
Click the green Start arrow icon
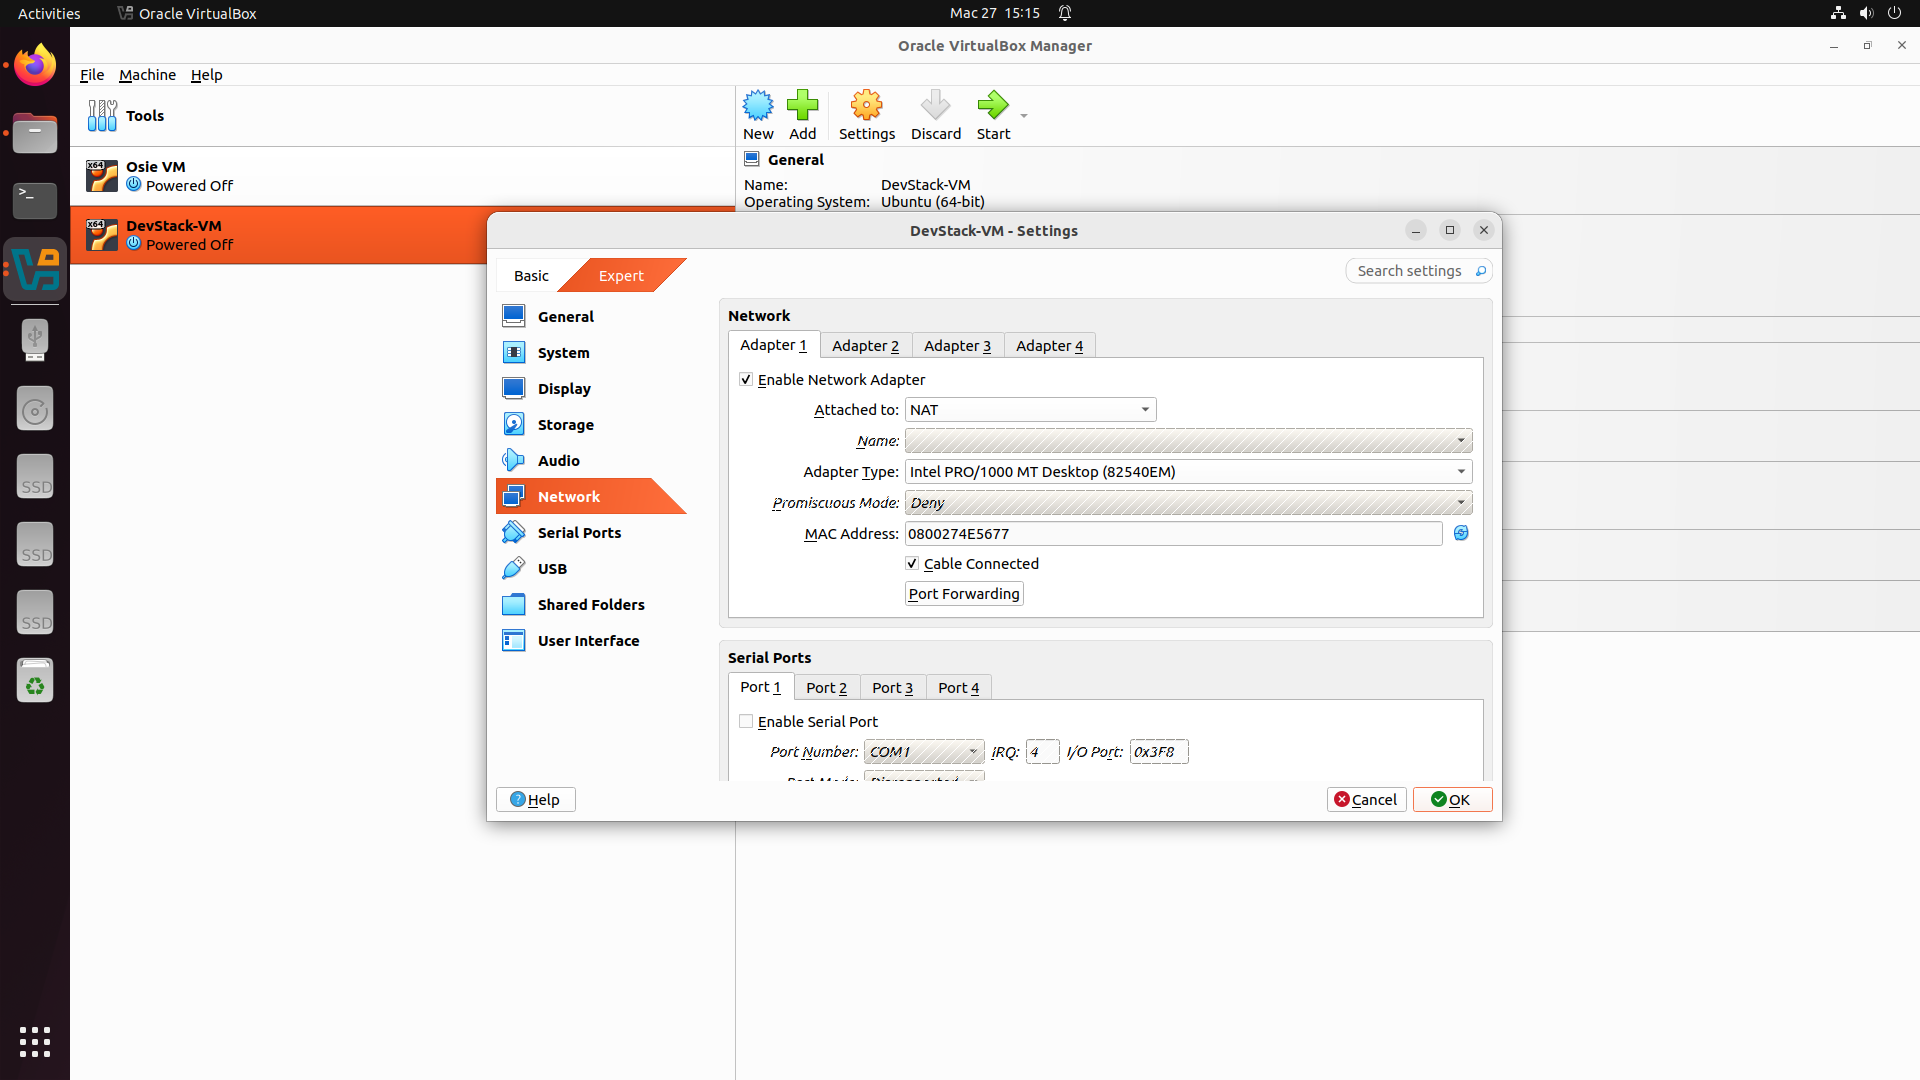coord(993,105)
